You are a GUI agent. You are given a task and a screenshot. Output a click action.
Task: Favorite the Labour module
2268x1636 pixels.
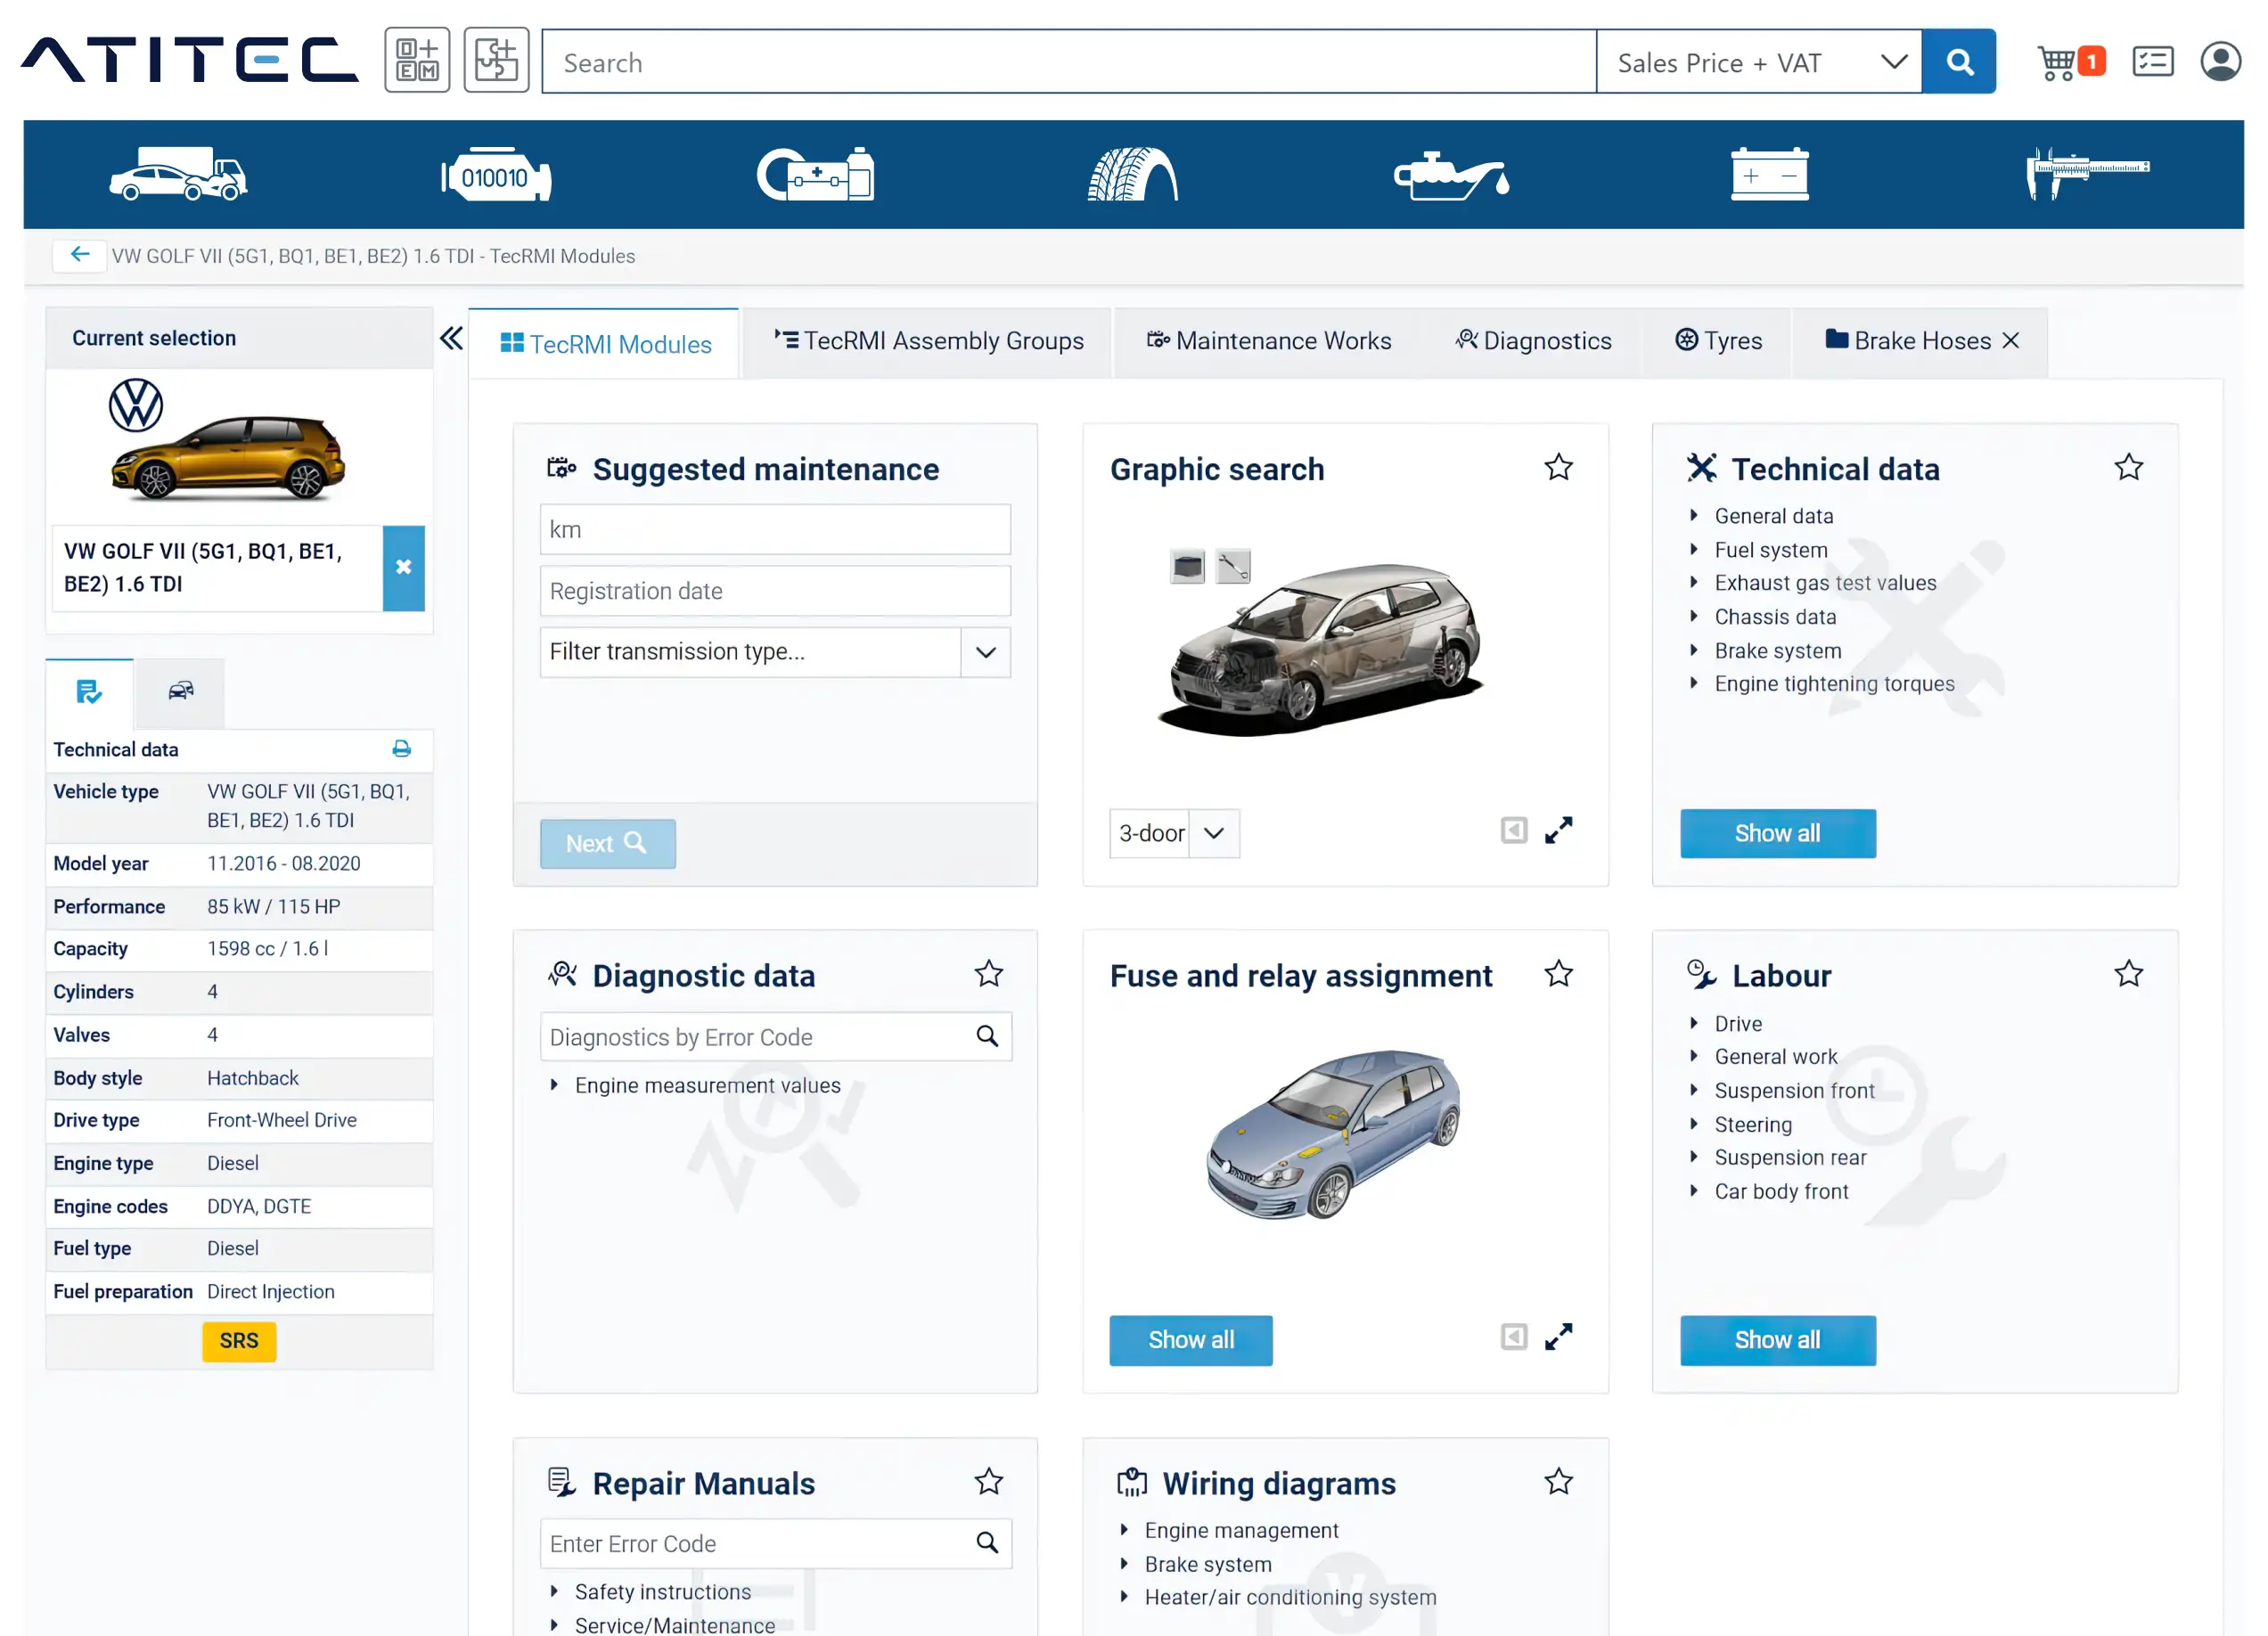click(x=2128, y=974)
